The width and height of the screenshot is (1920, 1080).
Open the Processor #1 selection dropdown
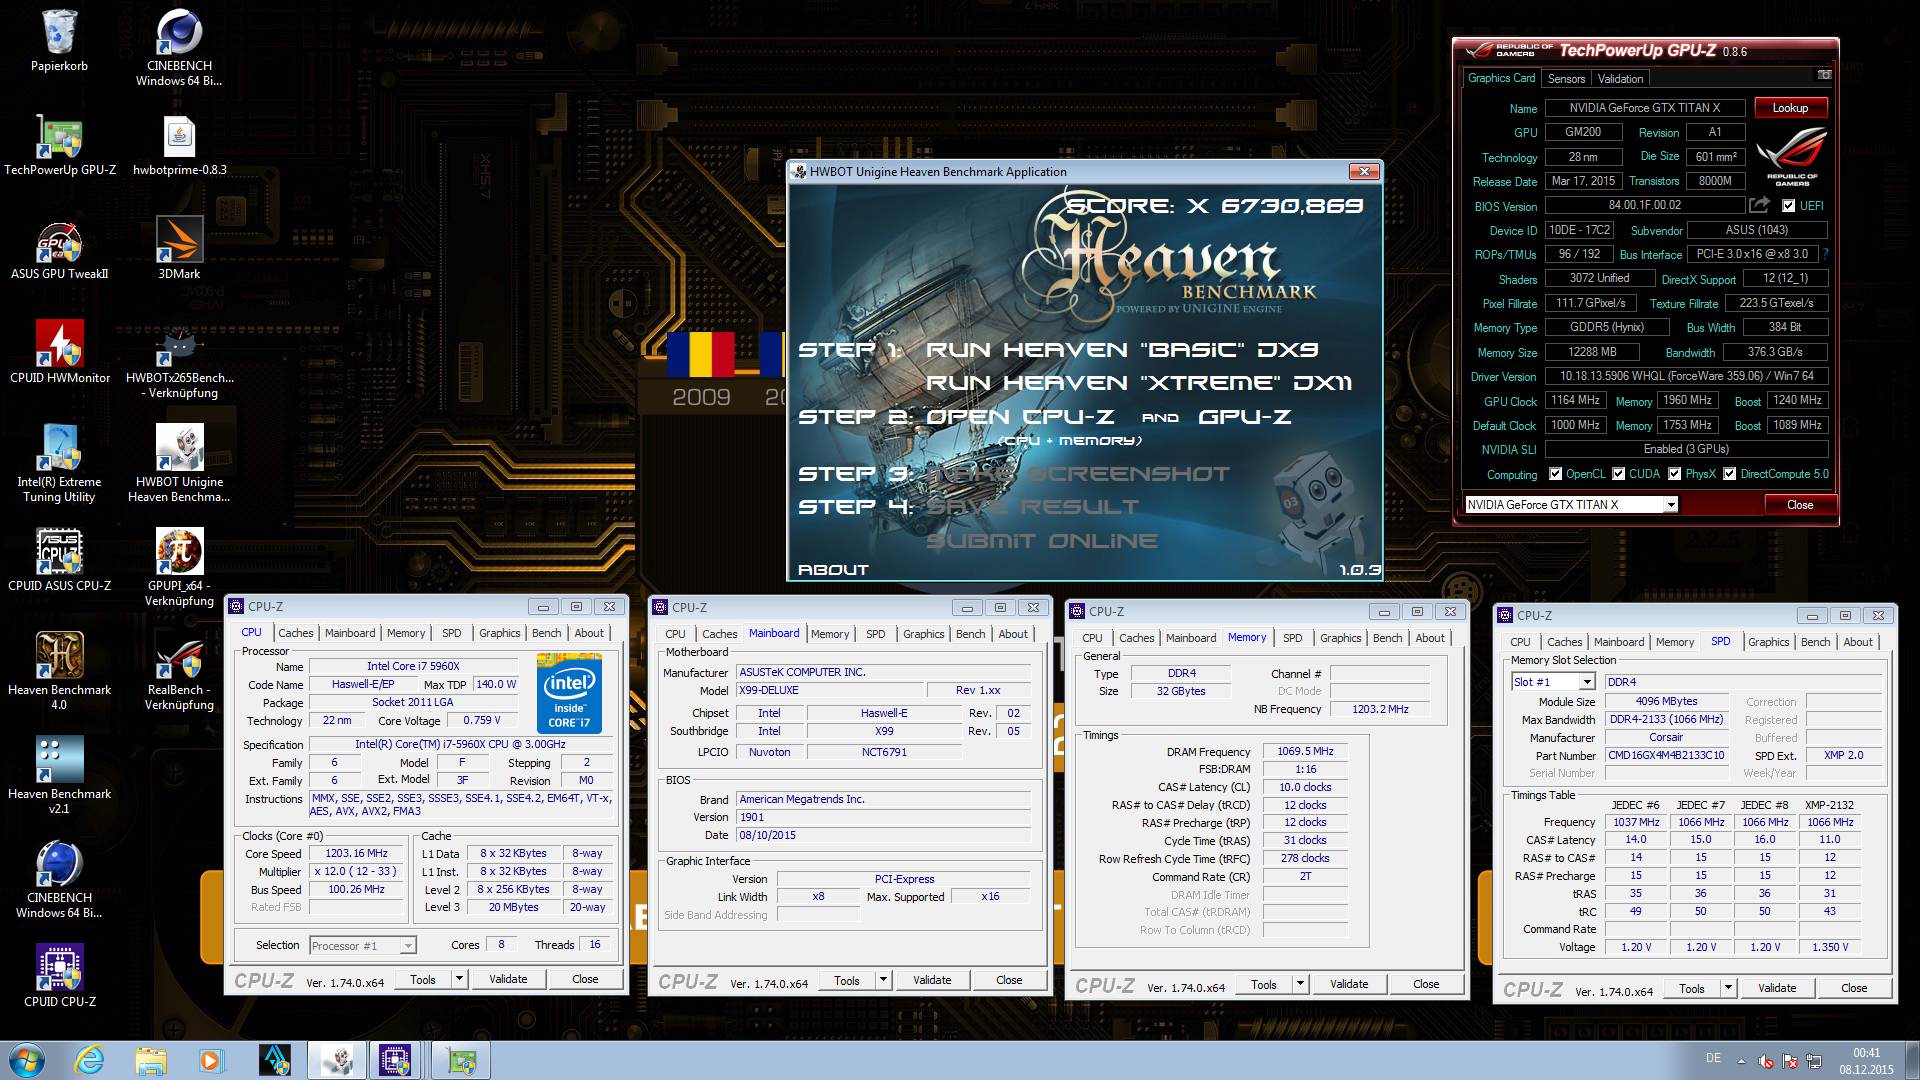pos(407,946)
